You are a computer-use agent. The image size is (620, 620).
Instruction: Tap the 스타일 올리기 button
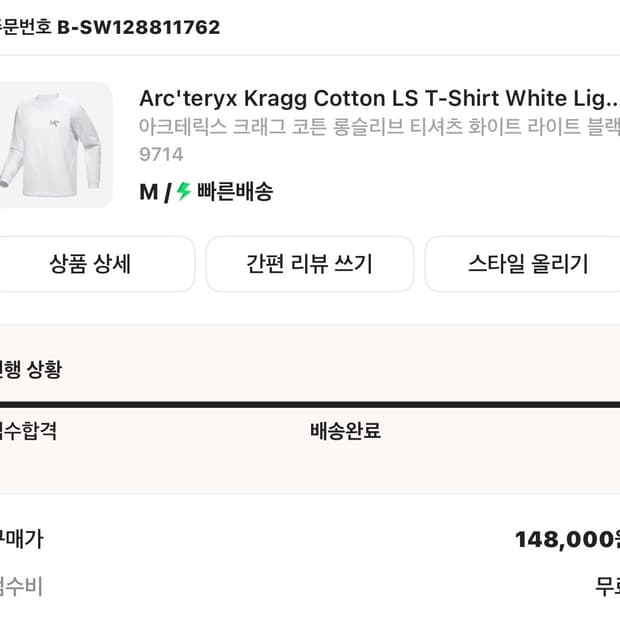527,264
